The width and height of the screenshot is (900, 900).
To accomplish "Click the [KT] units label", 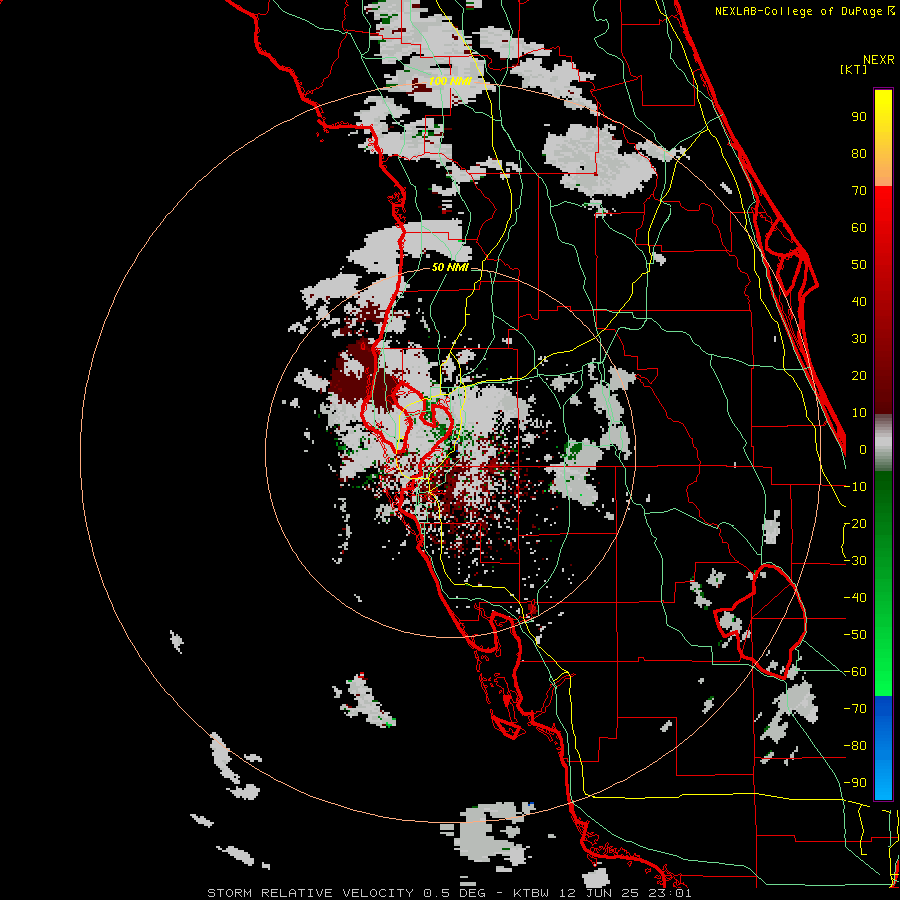I will coord(853,69).
